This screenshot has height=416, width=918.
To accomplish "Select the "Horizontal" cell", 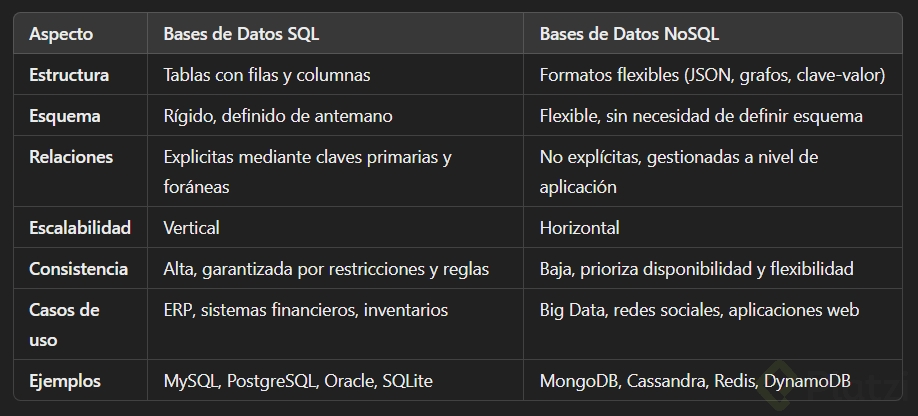I will pyautogui.click(x=580, y=228).
